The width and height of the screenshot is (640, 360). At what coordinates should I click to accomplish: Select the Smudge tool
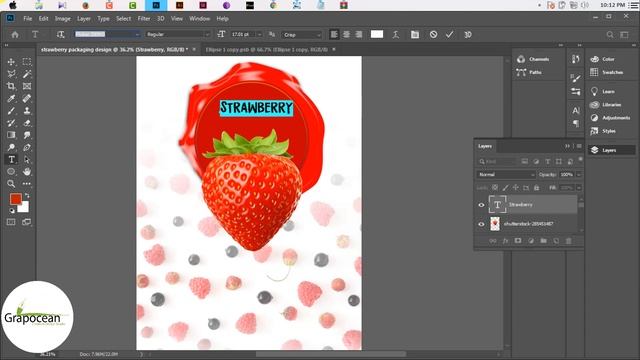(27, 135)
